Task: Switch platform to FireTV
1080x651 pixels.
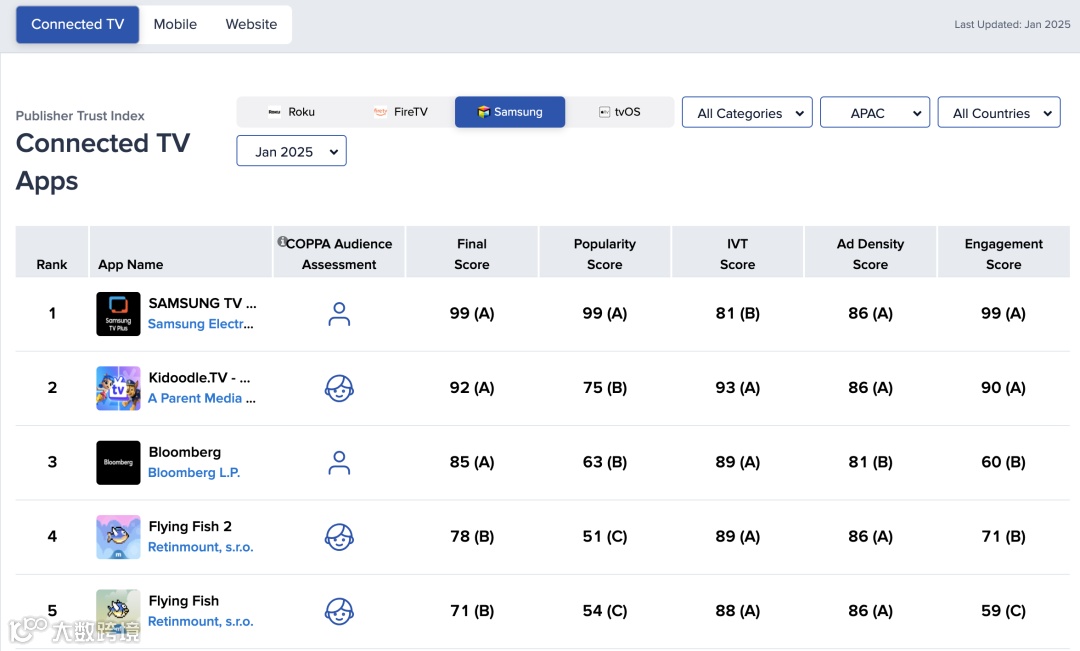Action: [400, 112]
